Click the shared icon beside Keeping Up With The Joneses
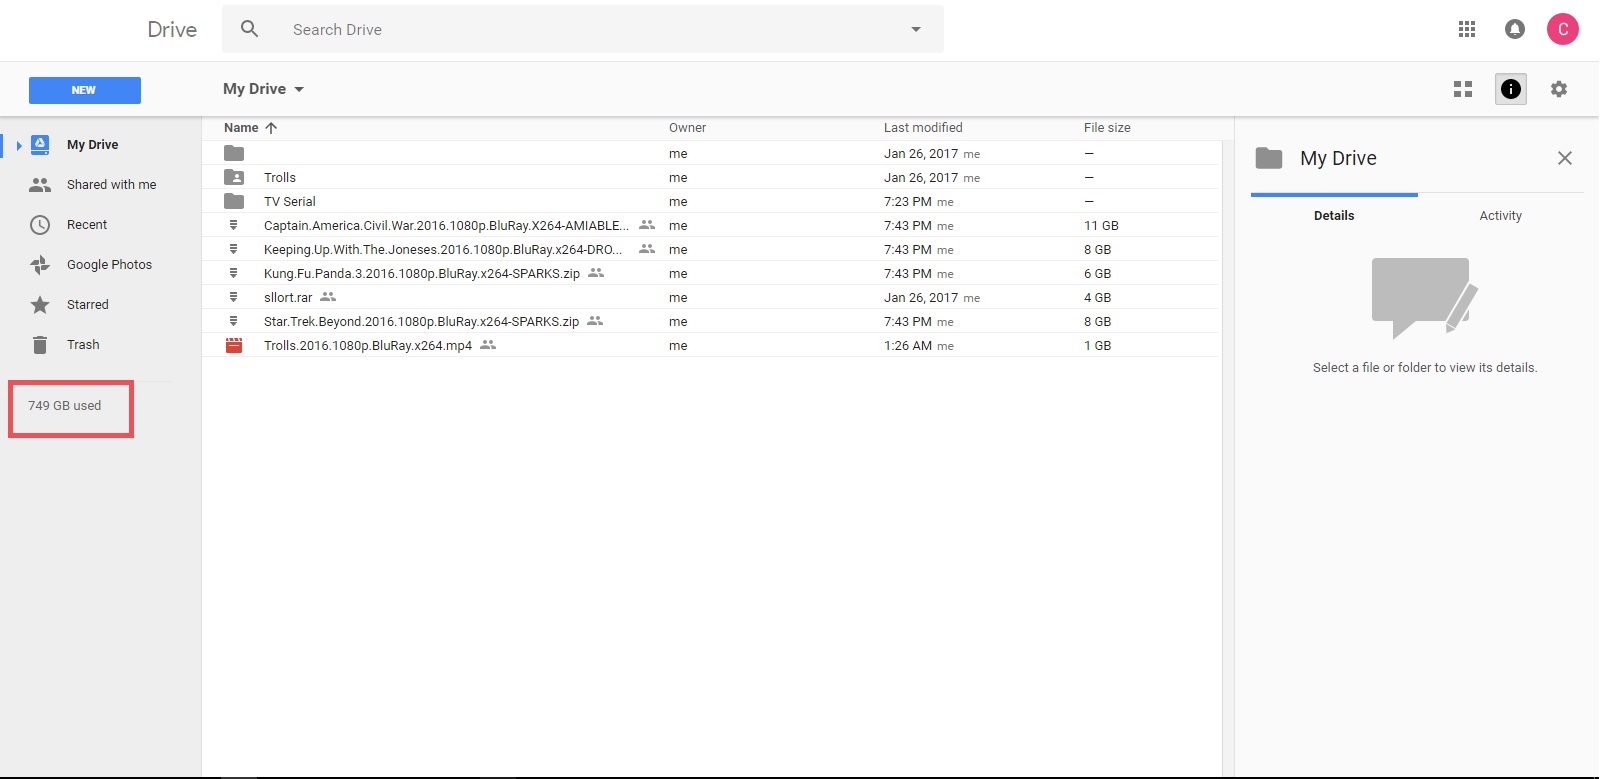 tap(647, 248)
